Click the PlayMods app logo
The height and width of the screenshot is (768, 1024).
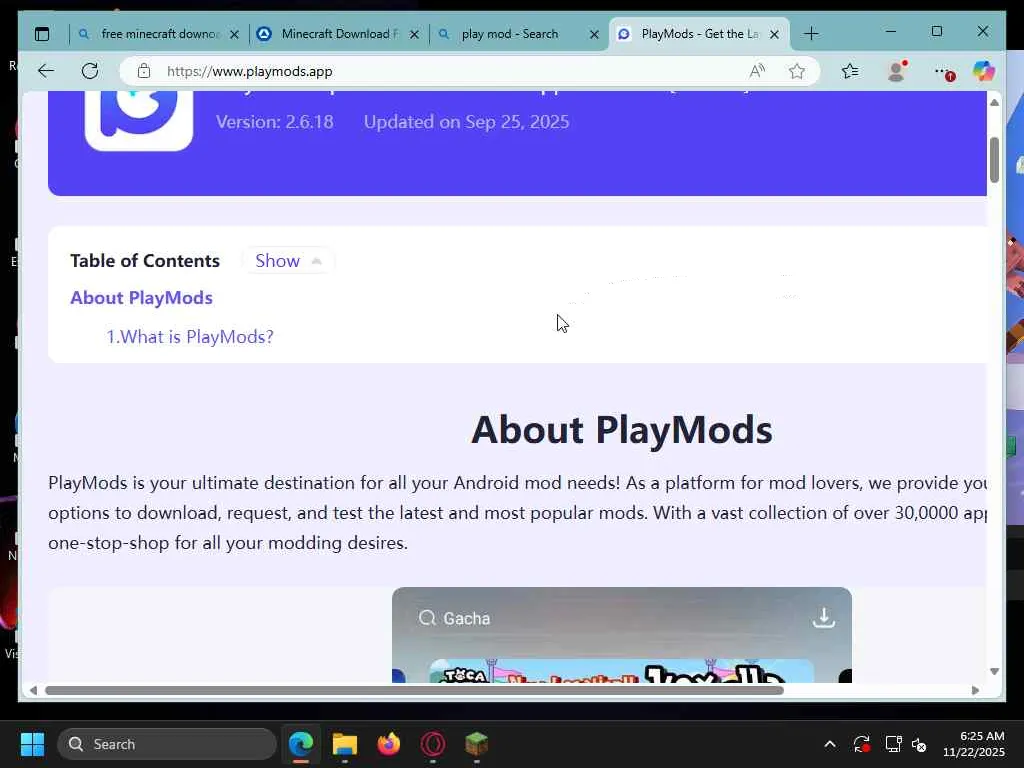(139, 120)
